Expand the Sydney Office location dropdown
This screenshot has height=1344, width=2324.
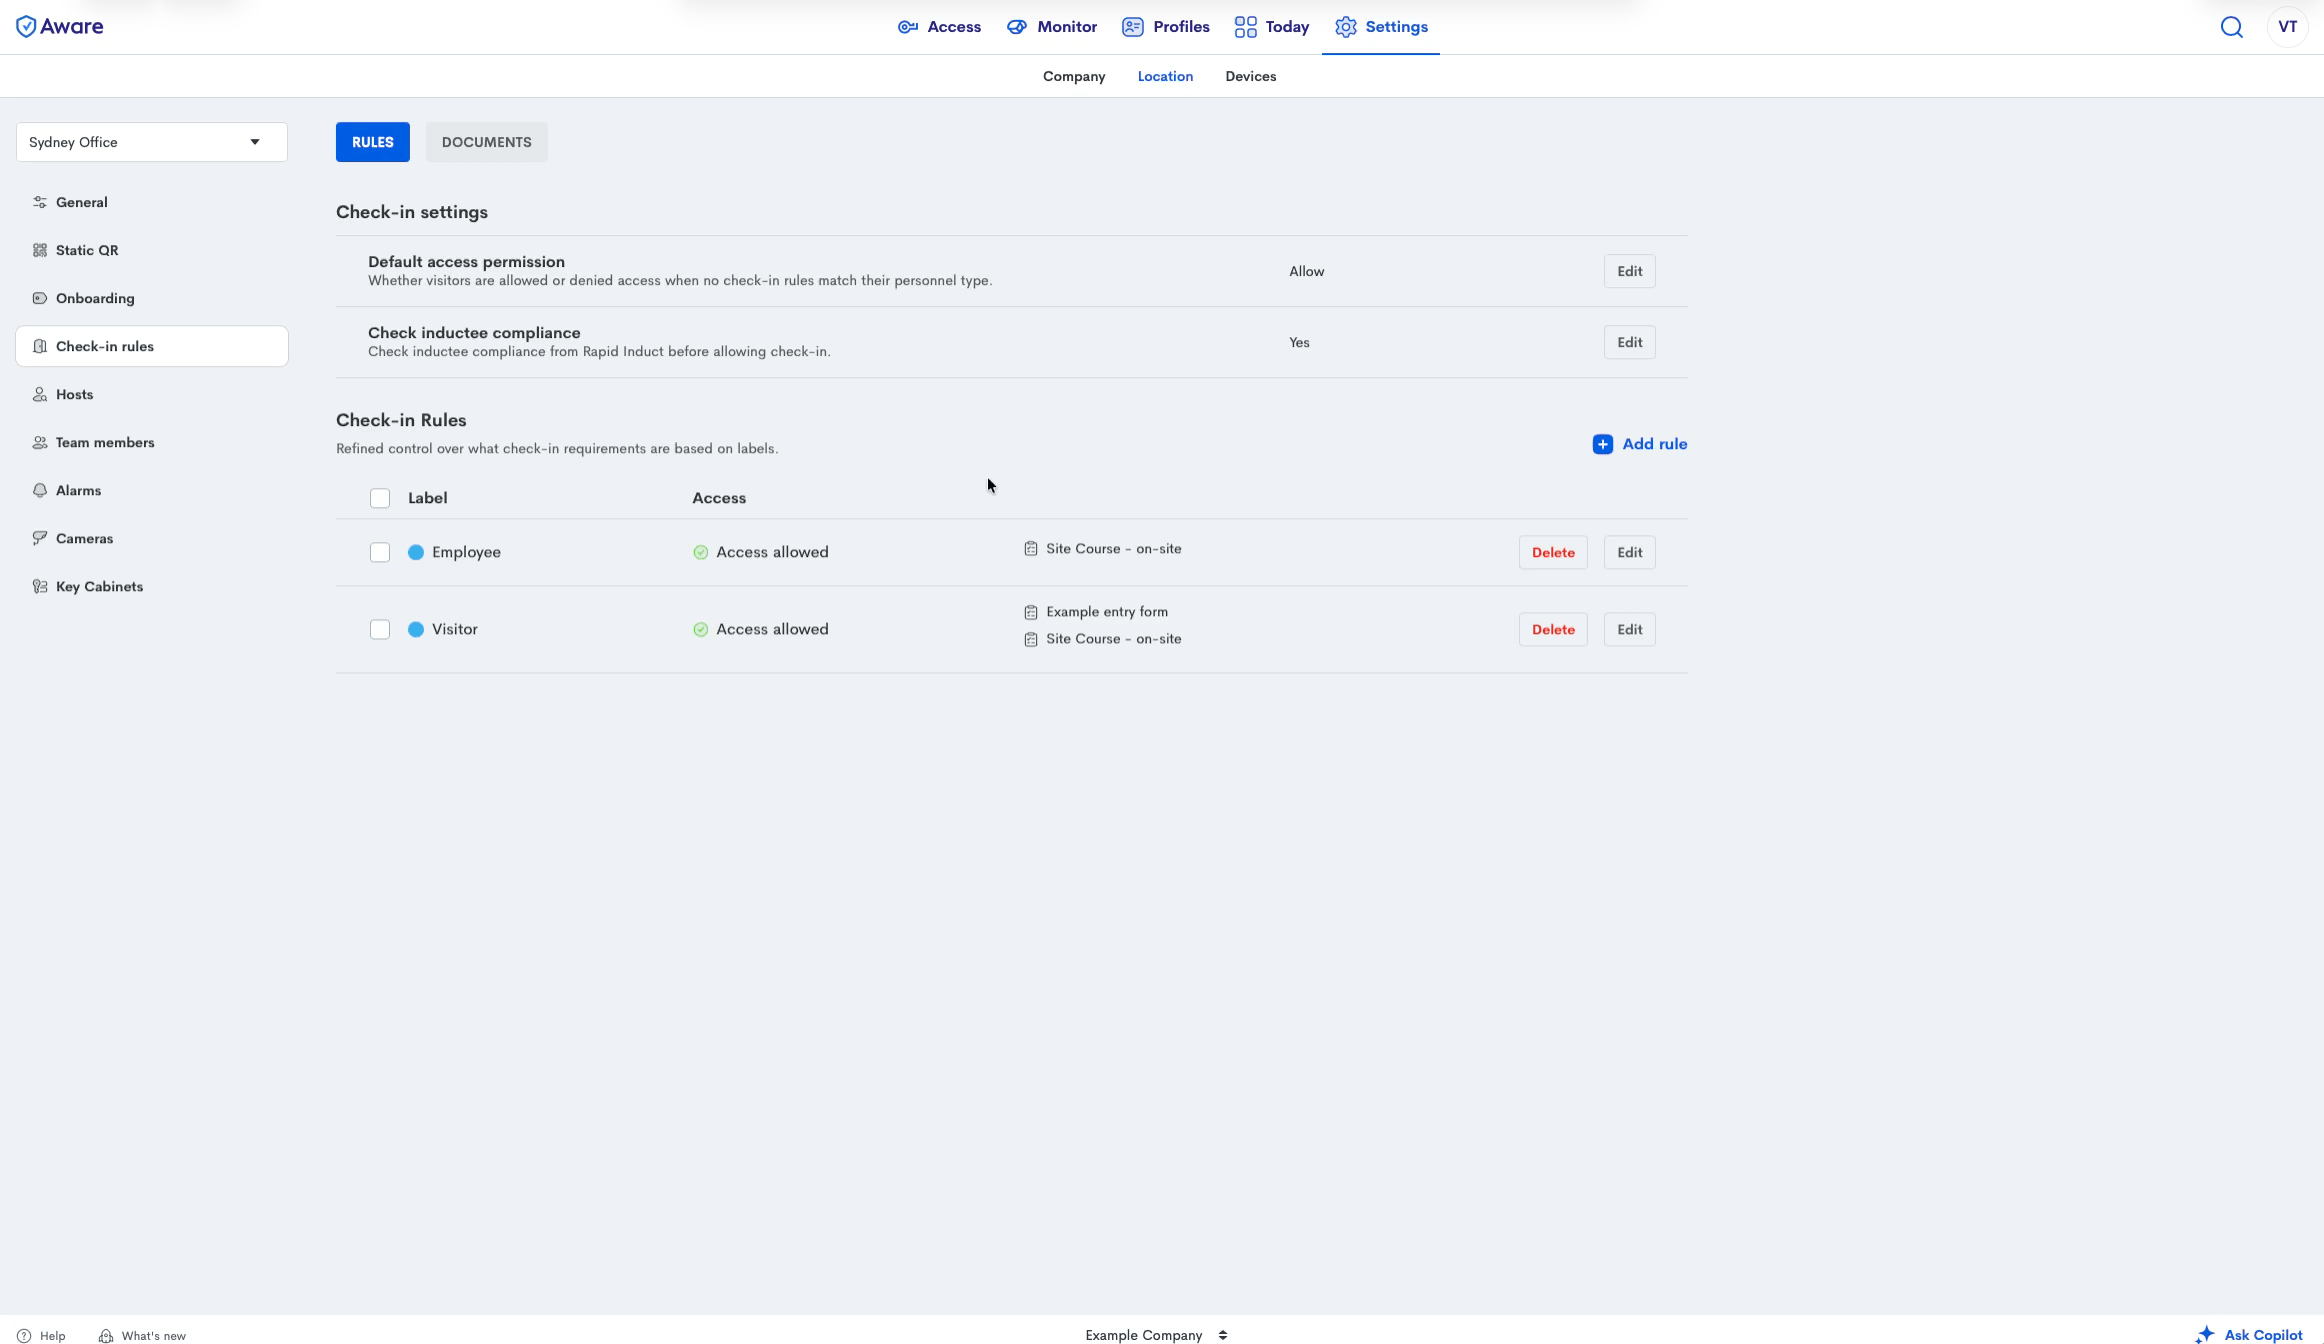(152, 142)
